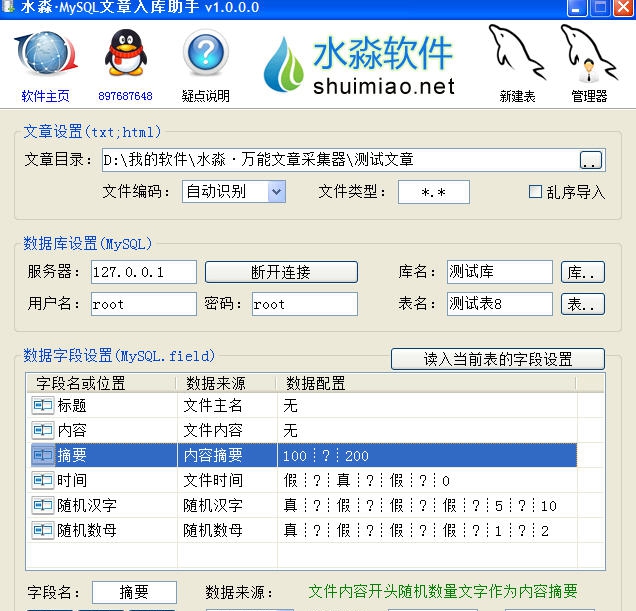Click the 数据来源 column header
Screen dimensions: 636x611
pos(226,383)
